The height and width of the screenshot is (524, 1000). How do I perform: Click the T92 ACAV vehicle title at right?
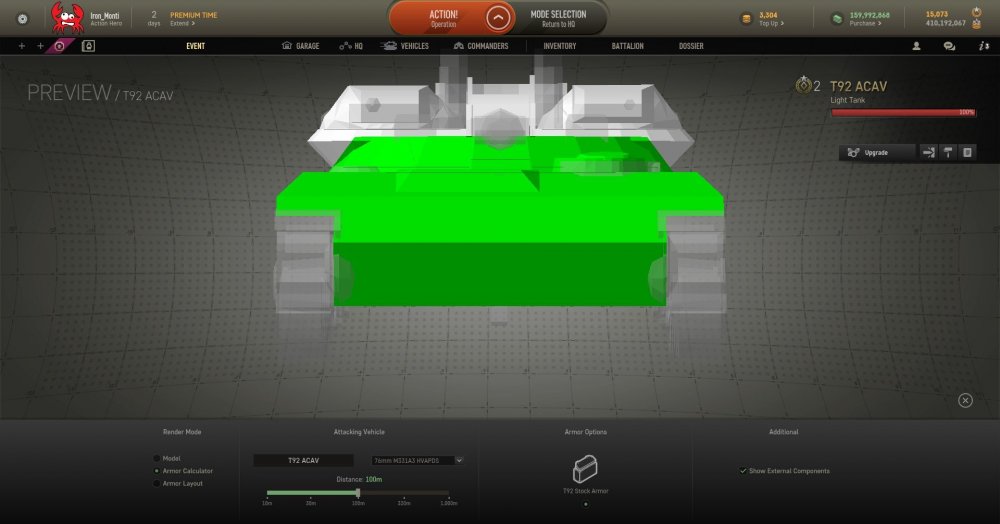[858, 86]
